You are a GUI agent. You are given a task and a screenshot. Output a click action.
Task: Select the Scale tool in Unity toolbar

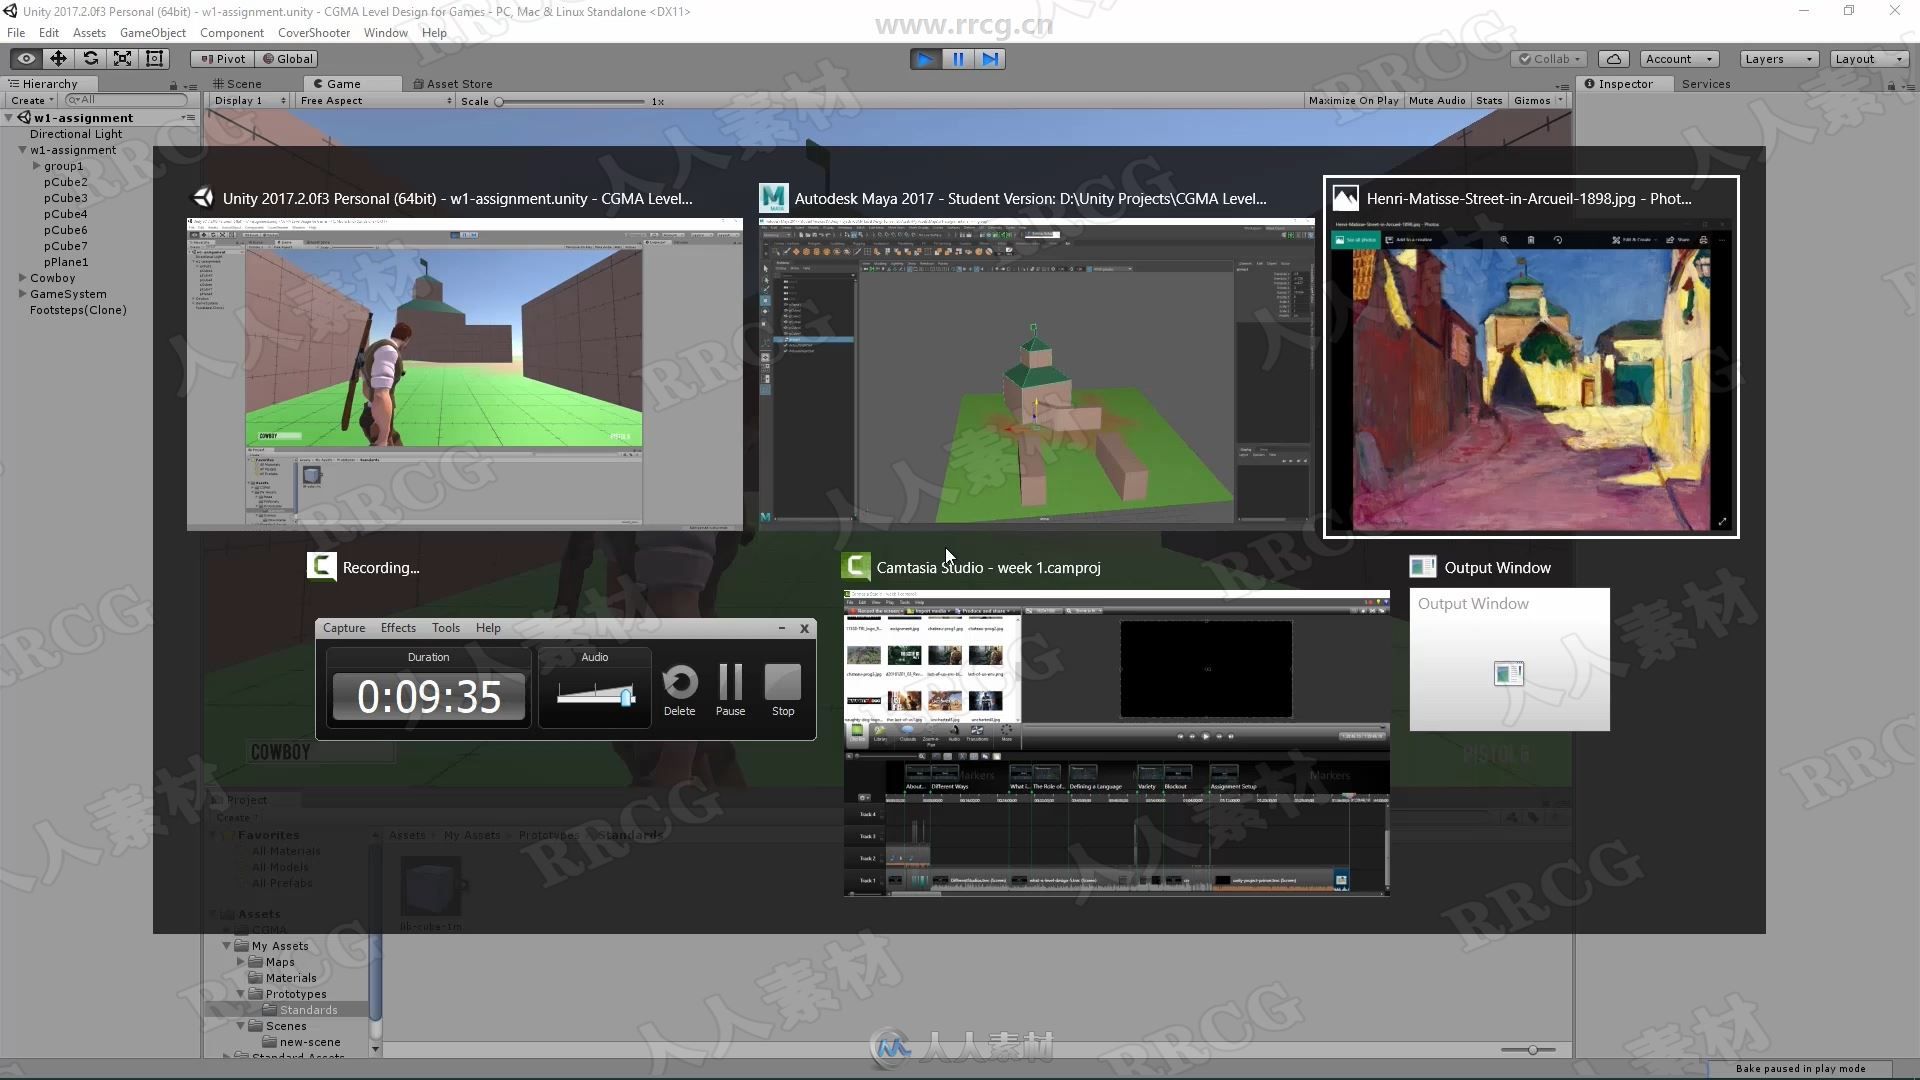pyautogui.click(x=122, y=59)
